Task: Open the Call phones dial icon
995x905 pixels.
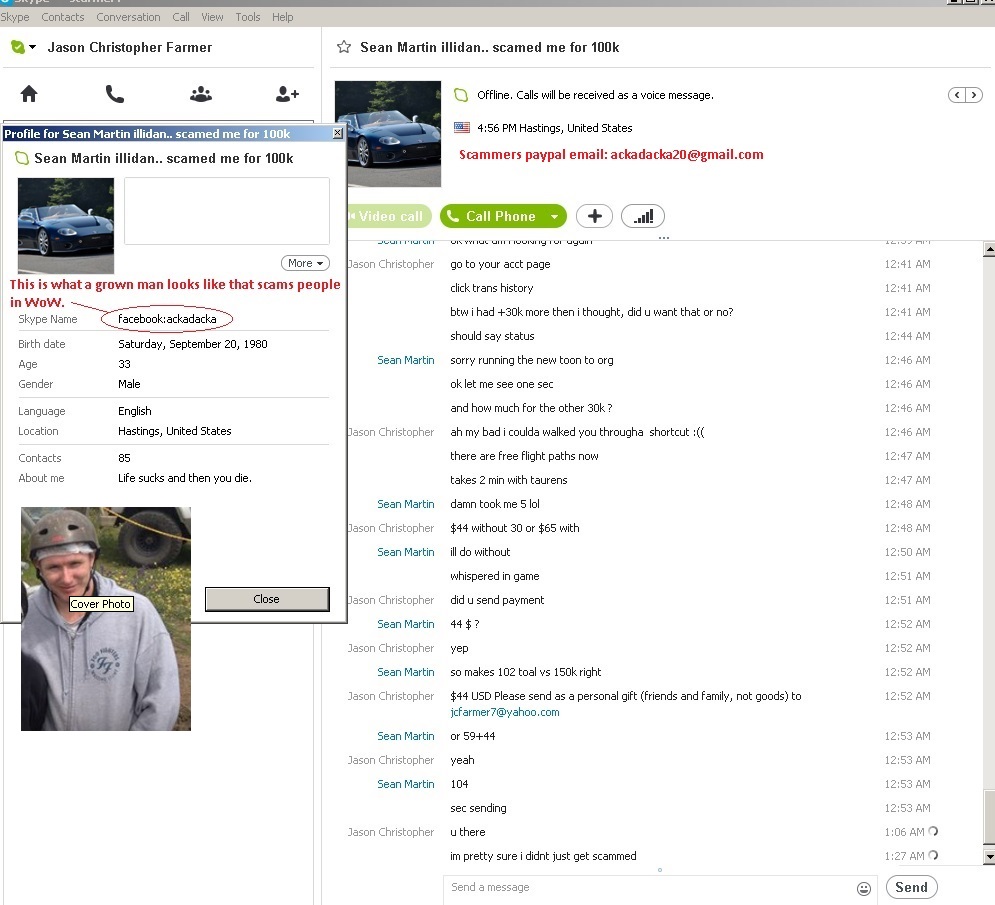Action: [115, 94]
